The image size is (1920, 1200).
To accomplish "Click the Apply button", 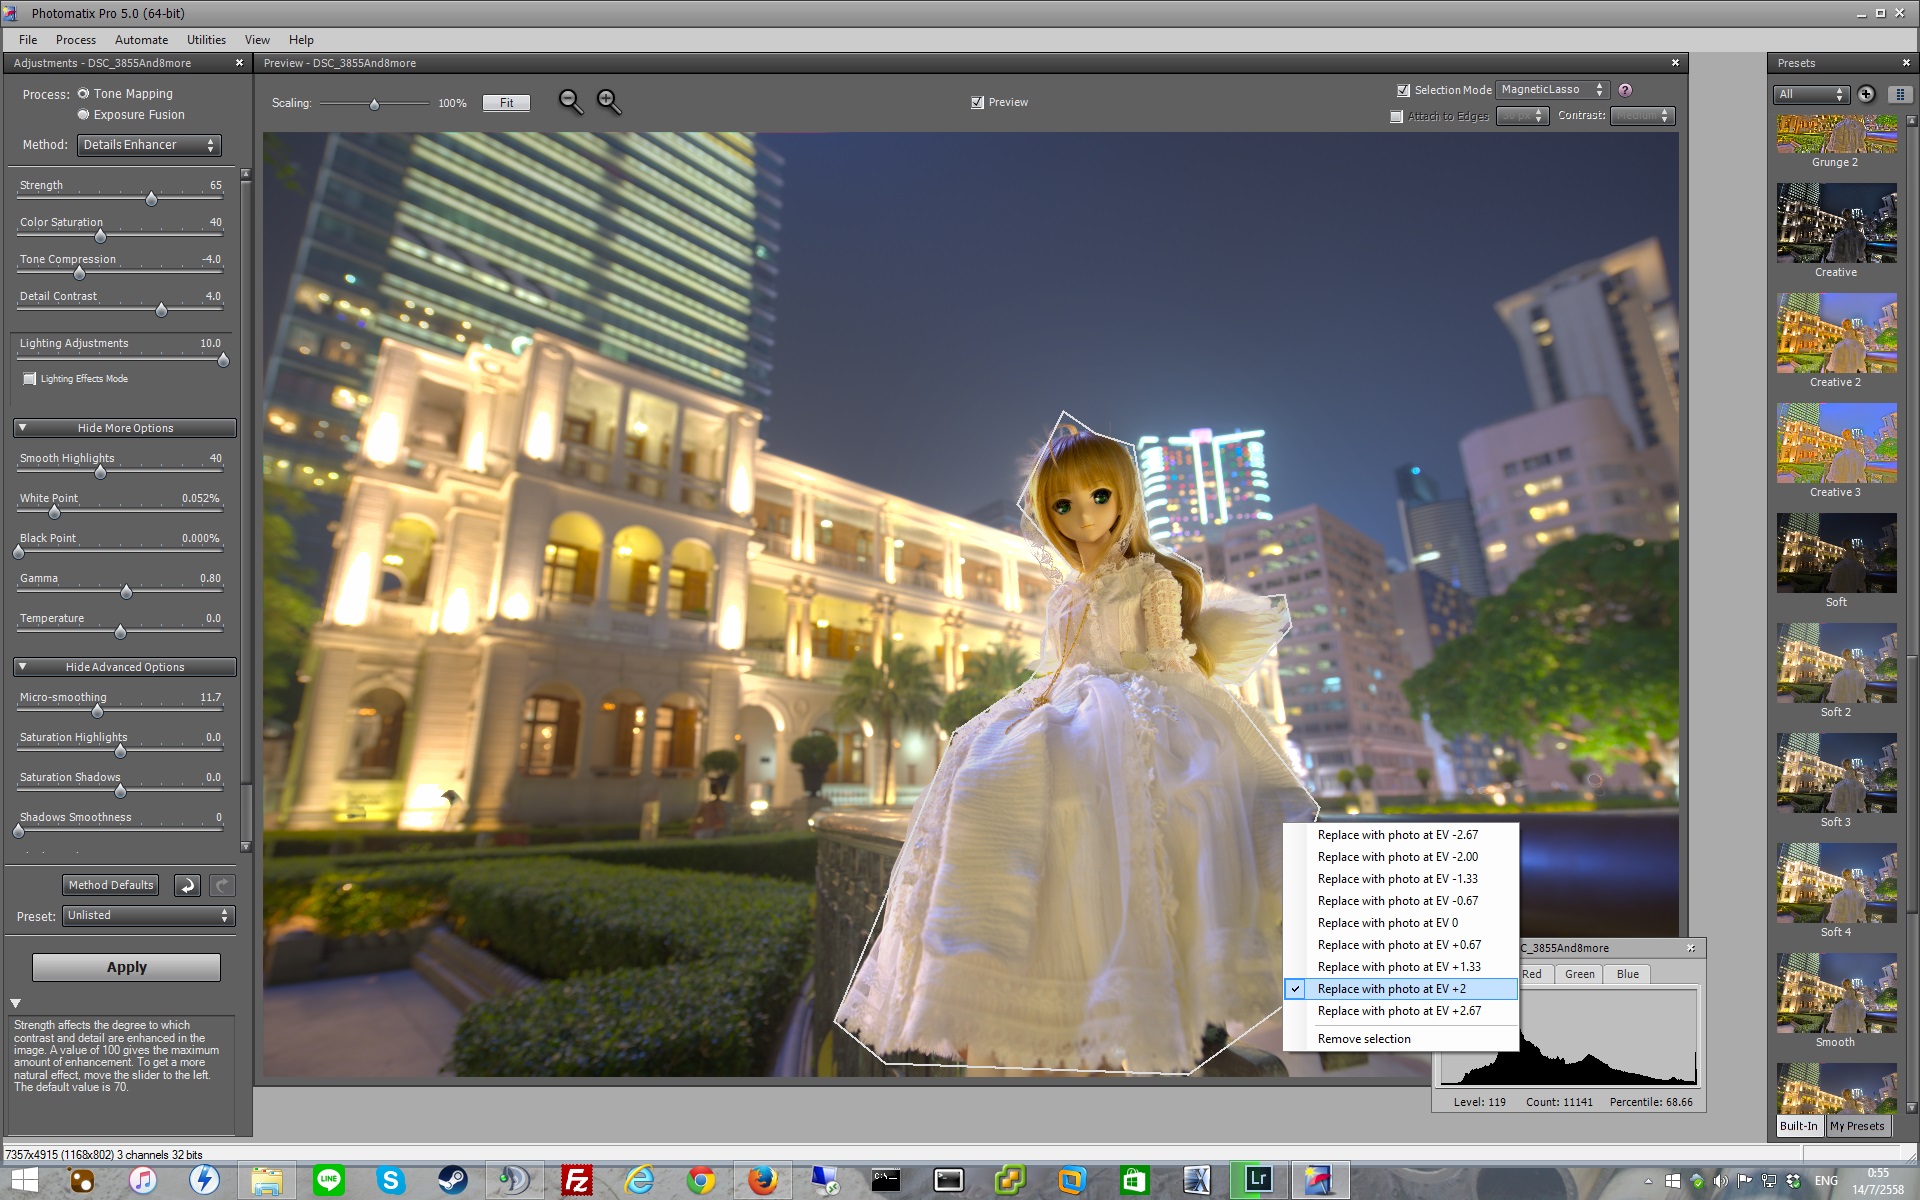I will (126, 967).
